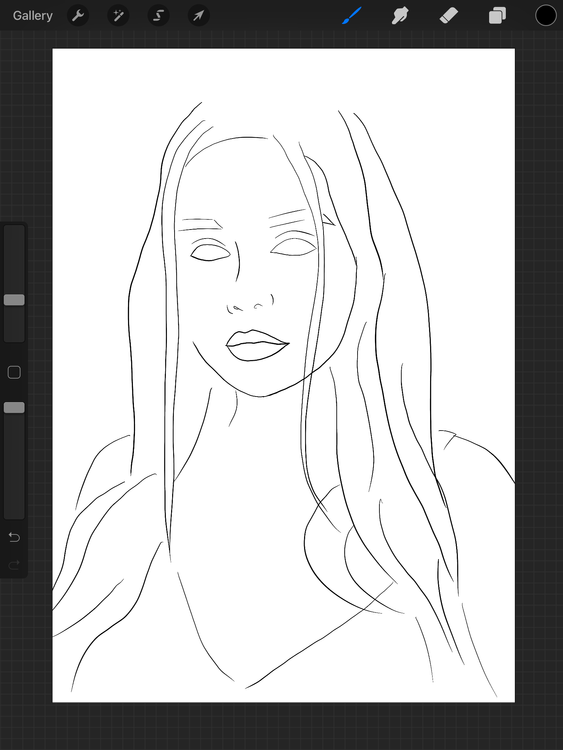Return to the Gallery
The width and height of the screenshot is (563, 750).
[33, 16]
